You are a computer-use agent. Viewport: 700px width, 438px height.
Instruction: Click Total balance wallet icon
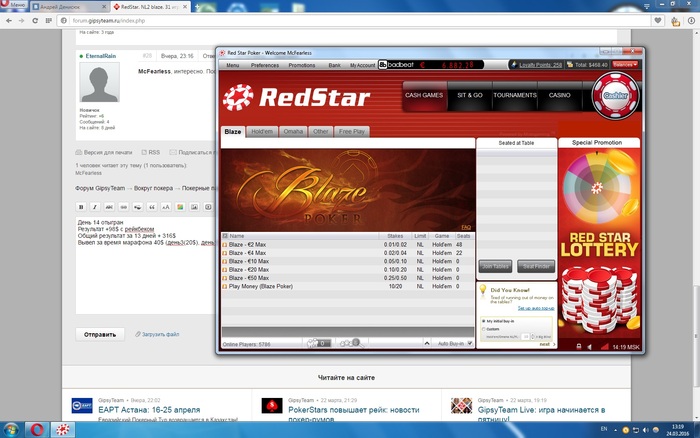tap(570, 65)
